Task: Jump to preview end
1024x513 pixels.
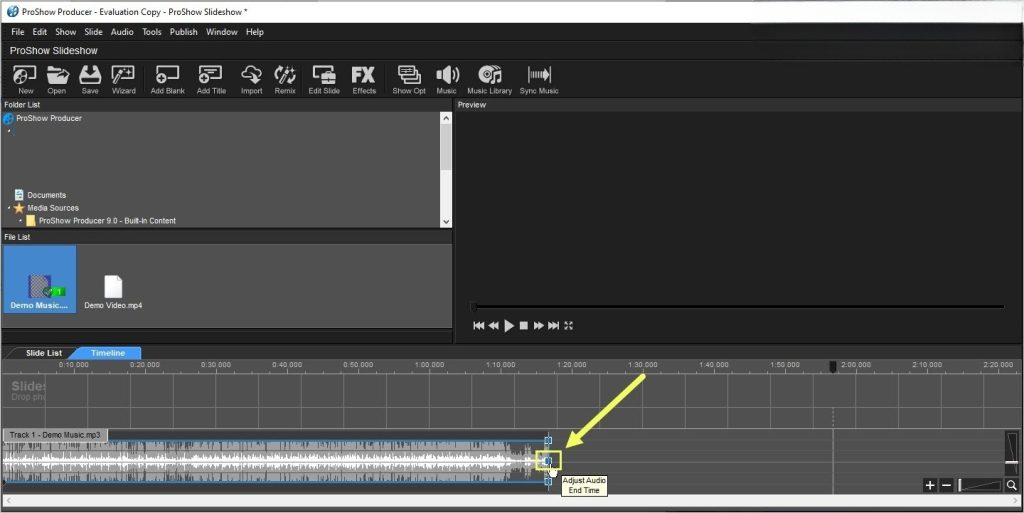Action: pos(554,326)
